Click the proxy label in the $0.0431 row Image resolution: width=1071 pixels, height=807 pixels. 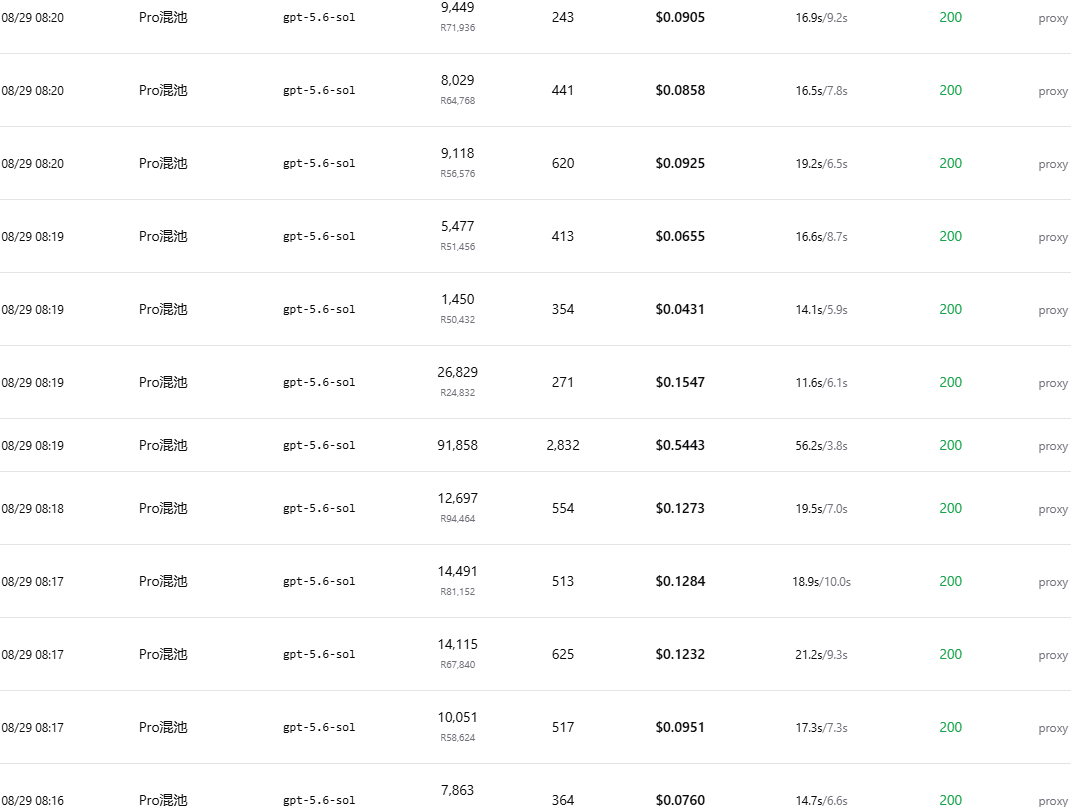[x=1053, y=310]
